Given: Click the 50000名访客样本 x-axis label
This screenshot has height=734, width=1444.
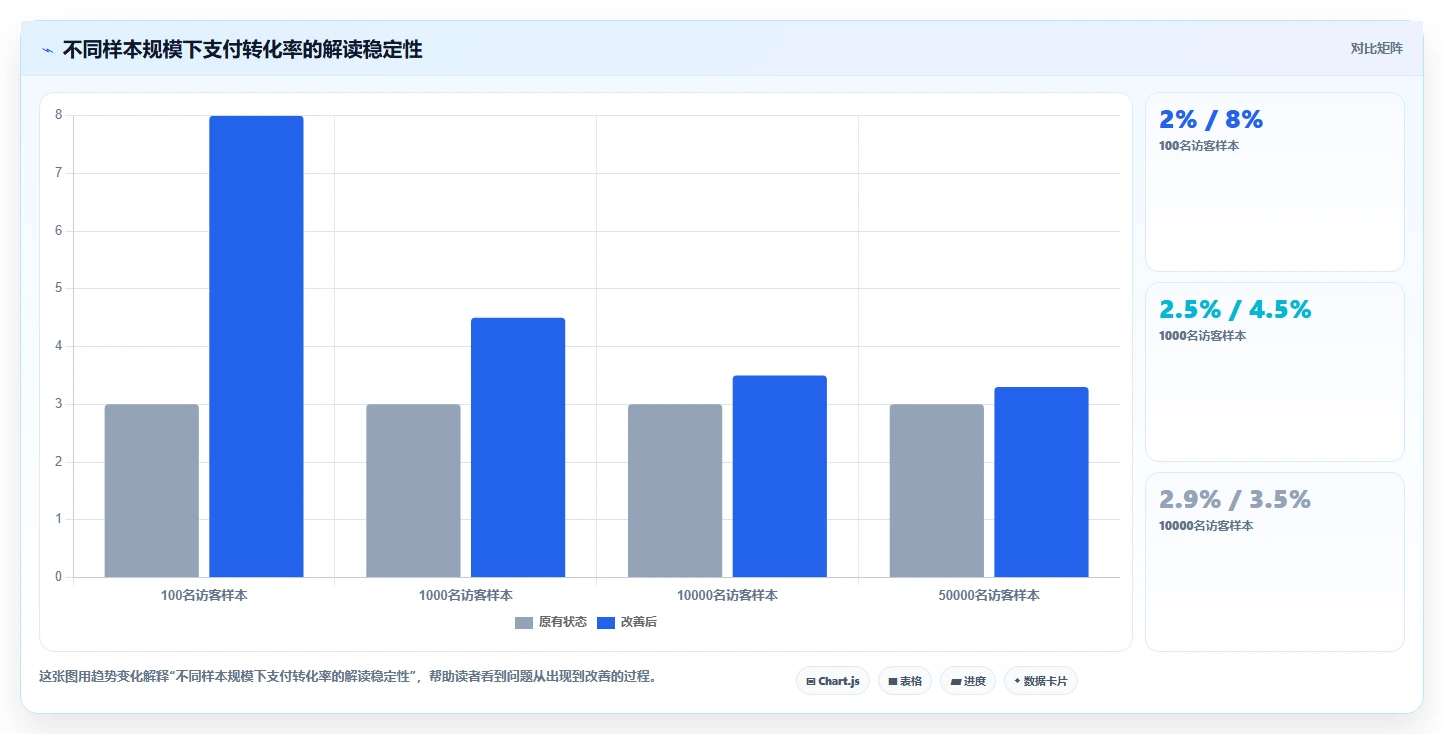Looking at the screenshot, I should coord(989,595).
